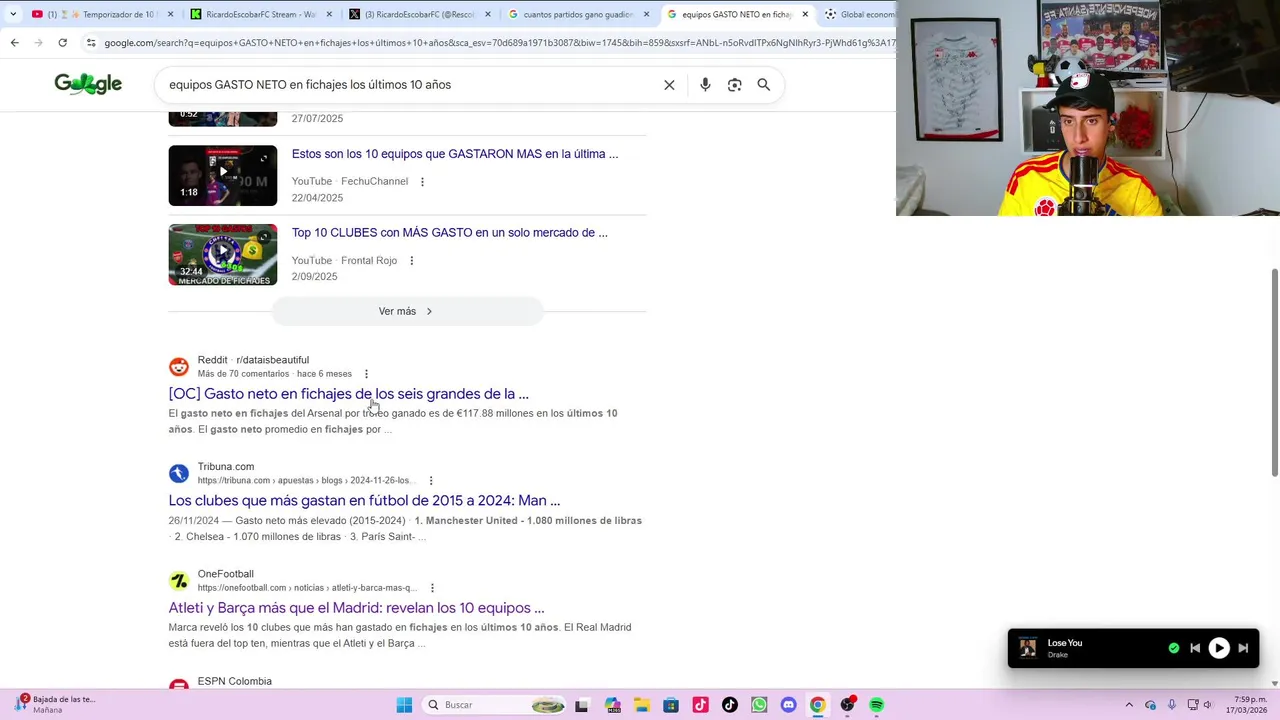Open more options for Frontal Rojo video
This screenshot has width=1280, height=720.
tap(411, 261)
